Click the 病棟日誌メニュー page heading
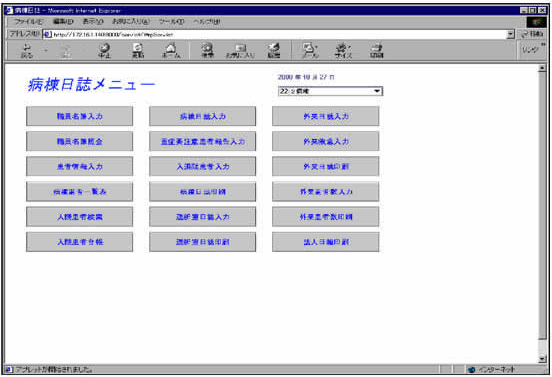 (x=91, y=84)
